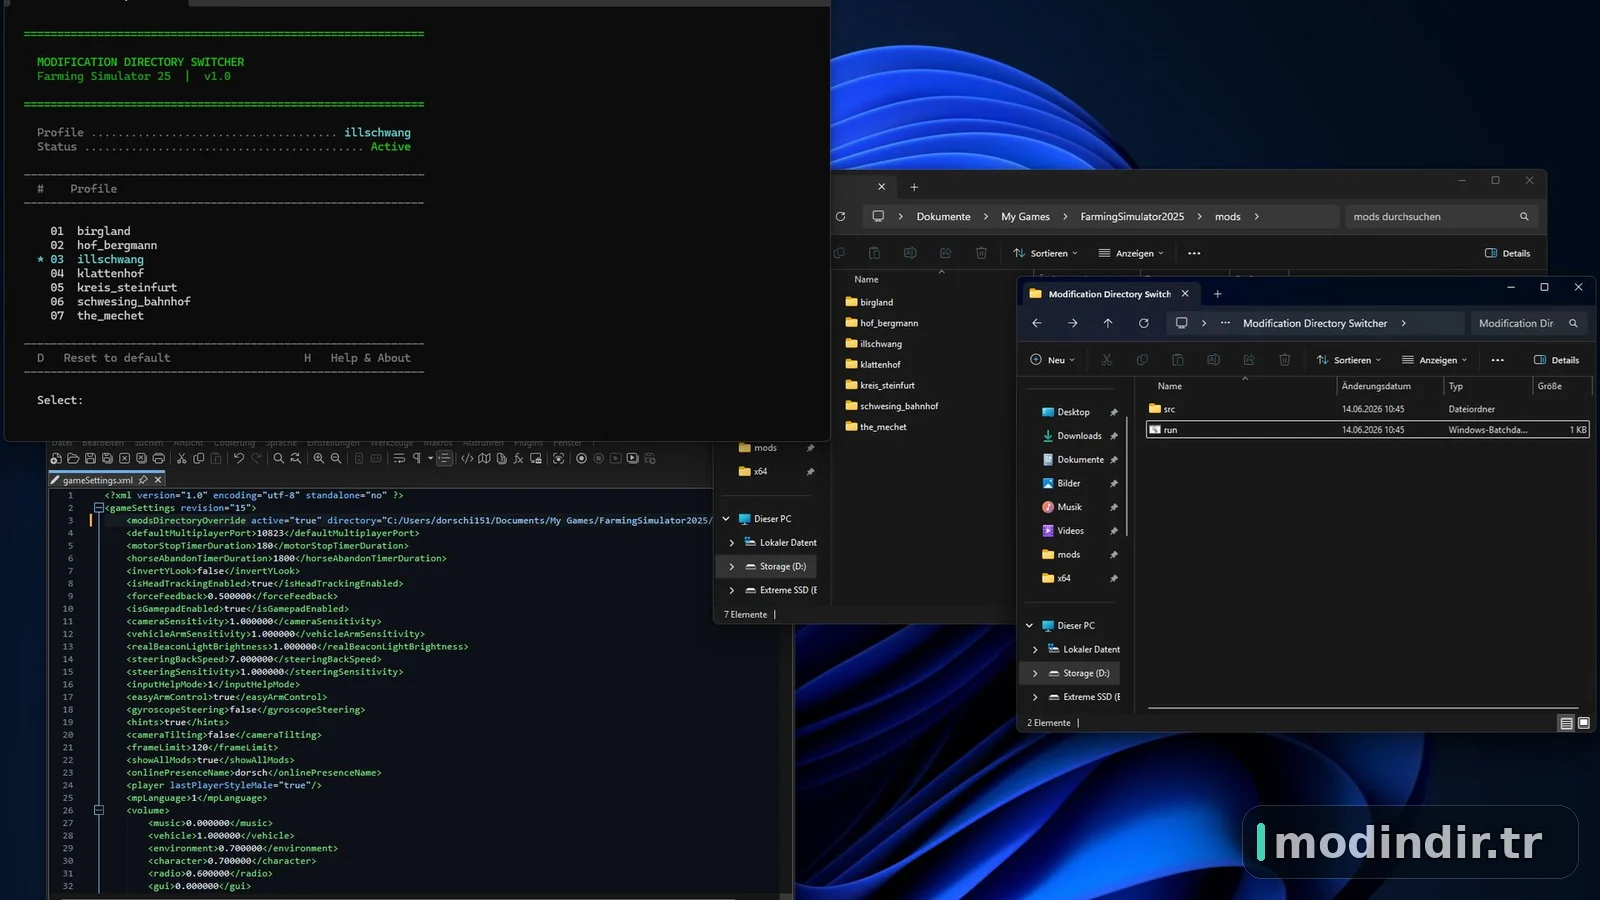This screenshot has height=900, width=1600.
Task: Zoom in on the Notepad++ editor
Action: (x=319, y=458)
